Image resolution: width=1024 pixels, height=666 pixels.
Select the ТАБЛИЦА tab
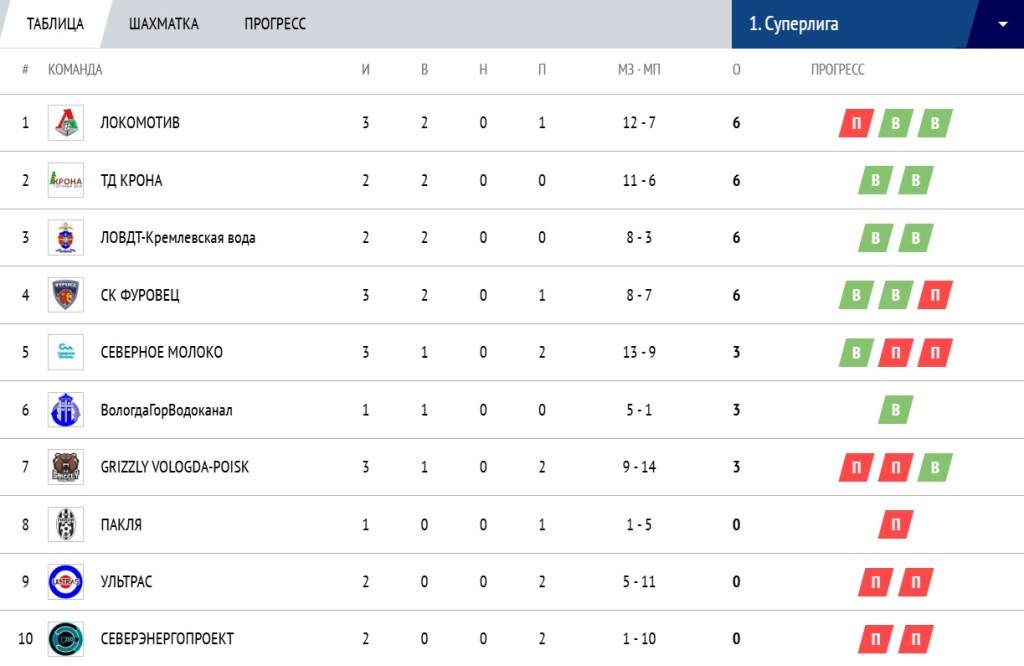pos(55,24)
